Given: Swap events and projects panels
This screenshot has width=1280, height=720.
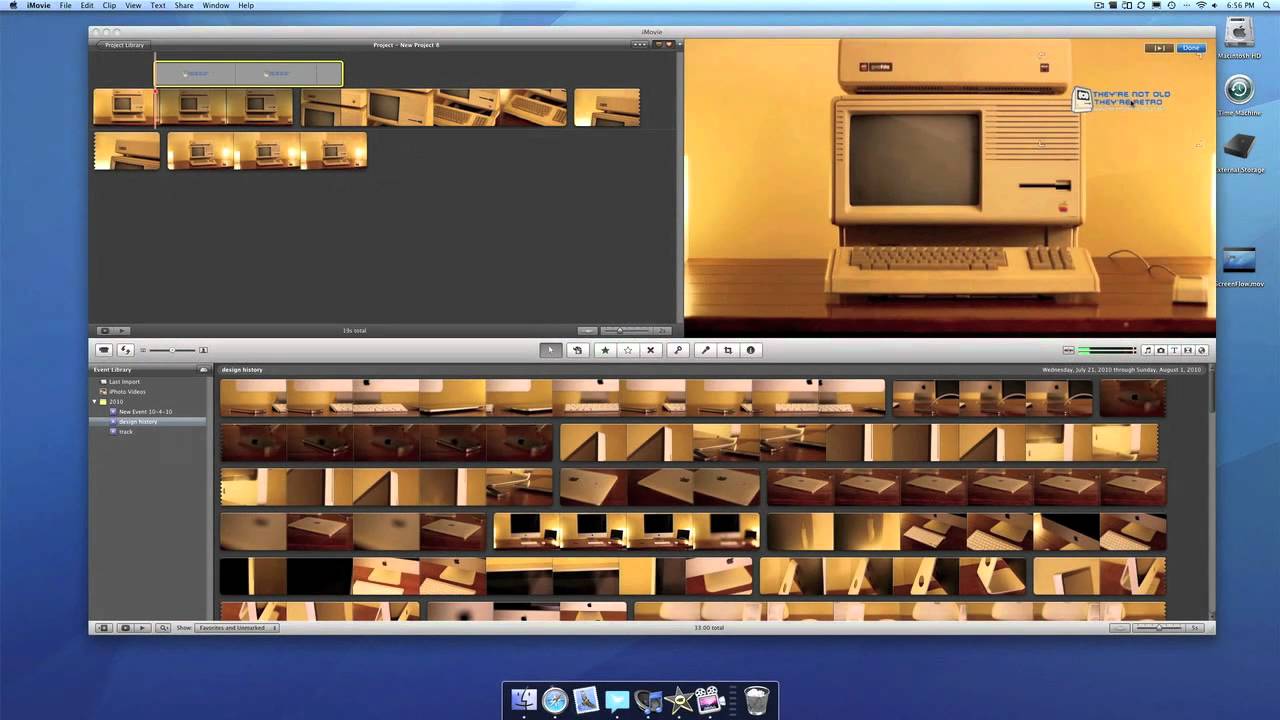Looking at the screenshot, I should pos(126,350).
